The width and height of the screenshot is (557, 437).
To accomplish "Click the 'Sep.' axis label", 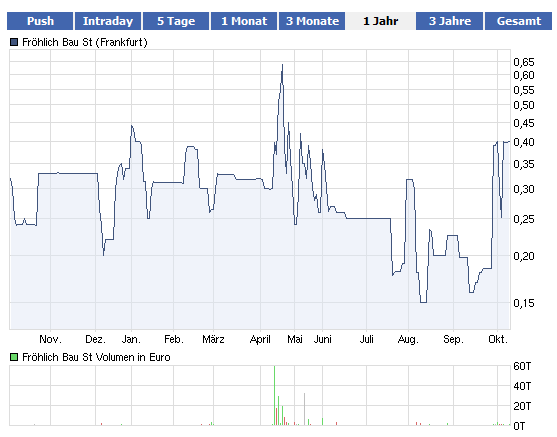I will [x=453, y=340].
